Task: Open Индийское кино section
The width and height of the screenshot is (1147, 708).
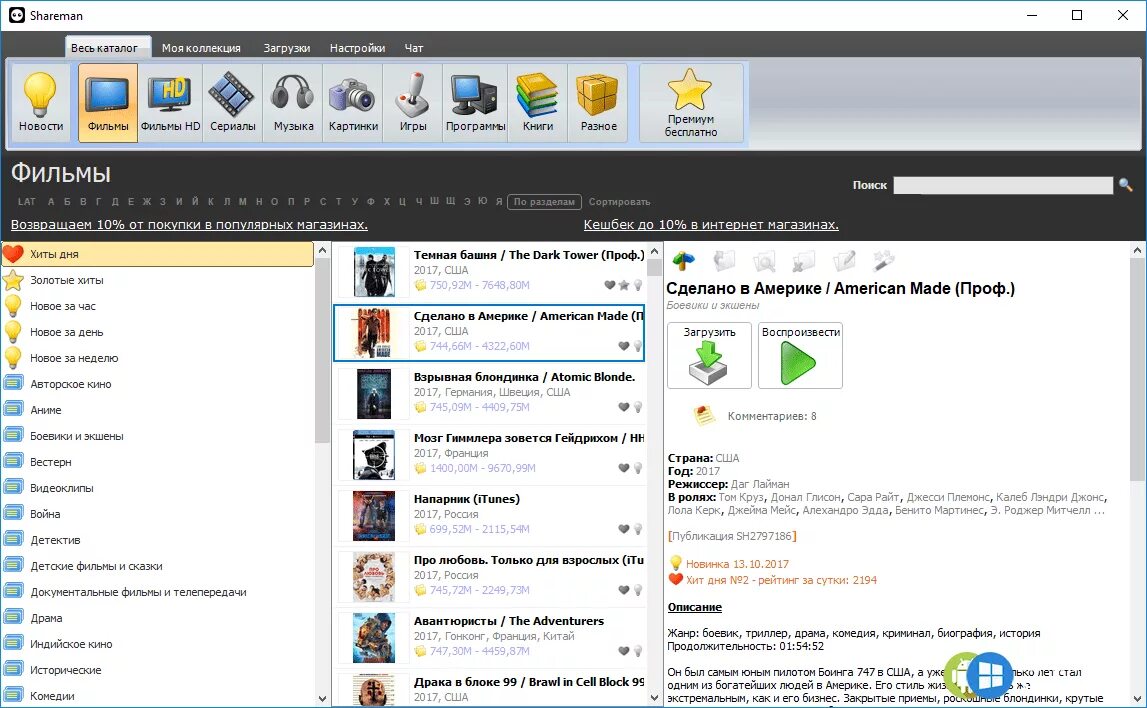Action: pos(157,644)
